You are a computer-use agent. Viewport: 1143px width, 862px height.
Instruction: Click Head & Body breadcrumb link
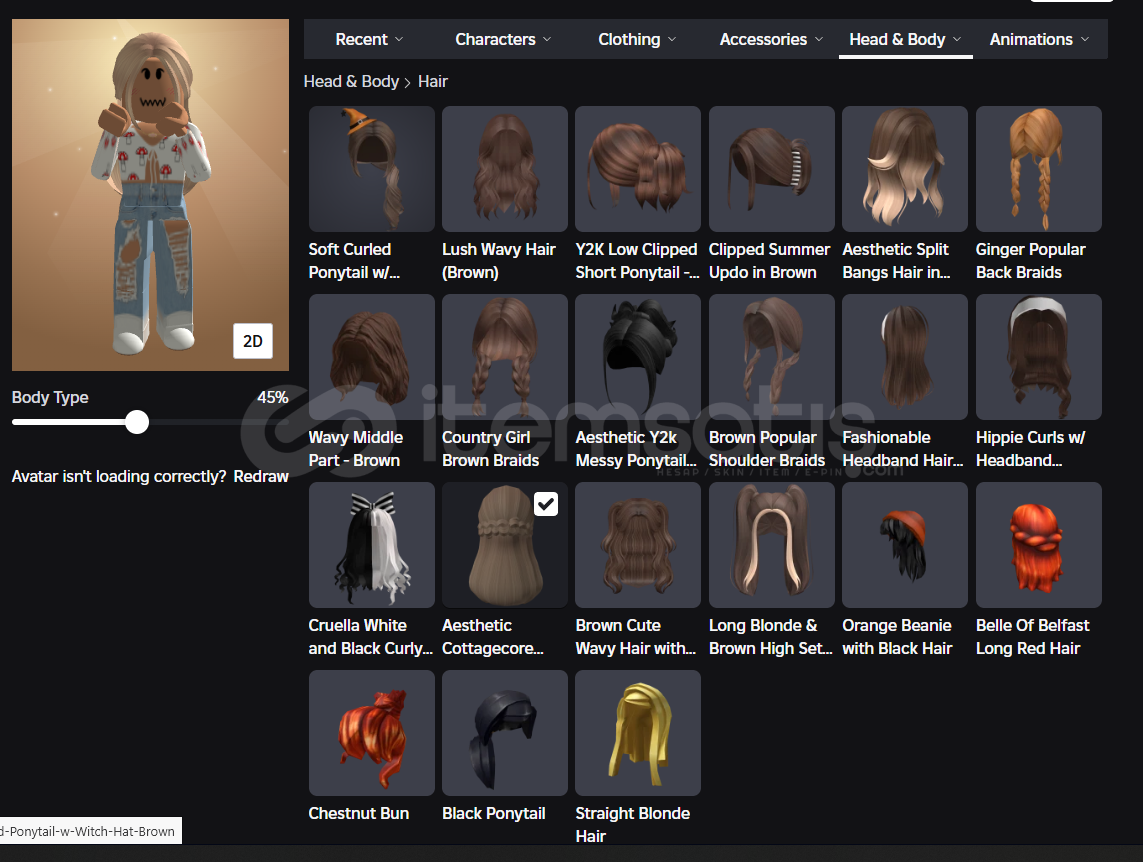click(351, 82)
